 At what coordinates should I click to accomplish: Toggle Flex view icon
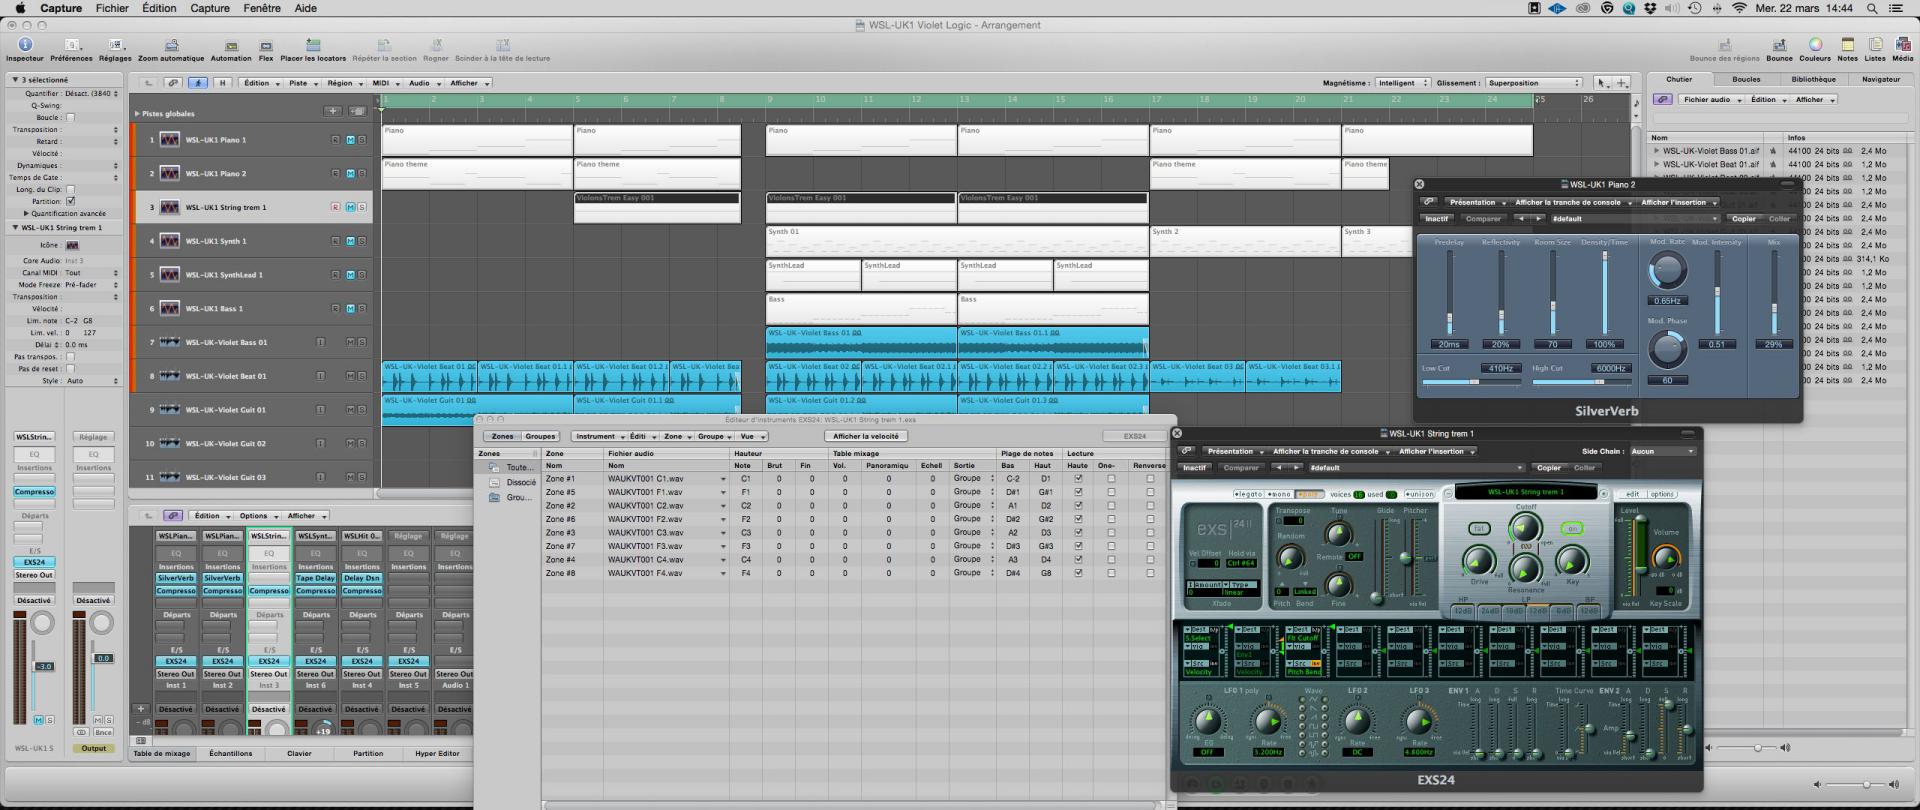click(266, 45)
